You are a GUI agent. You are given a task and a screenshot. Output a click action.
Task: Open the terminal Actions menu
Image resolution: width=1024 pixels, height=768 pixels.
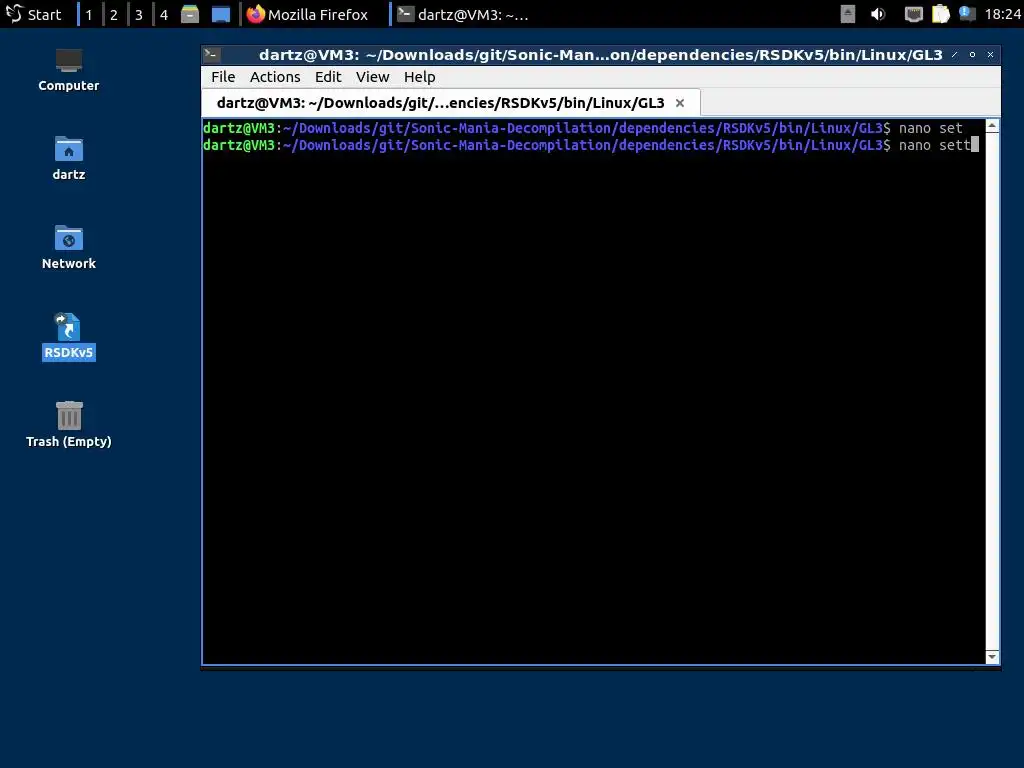275,77
